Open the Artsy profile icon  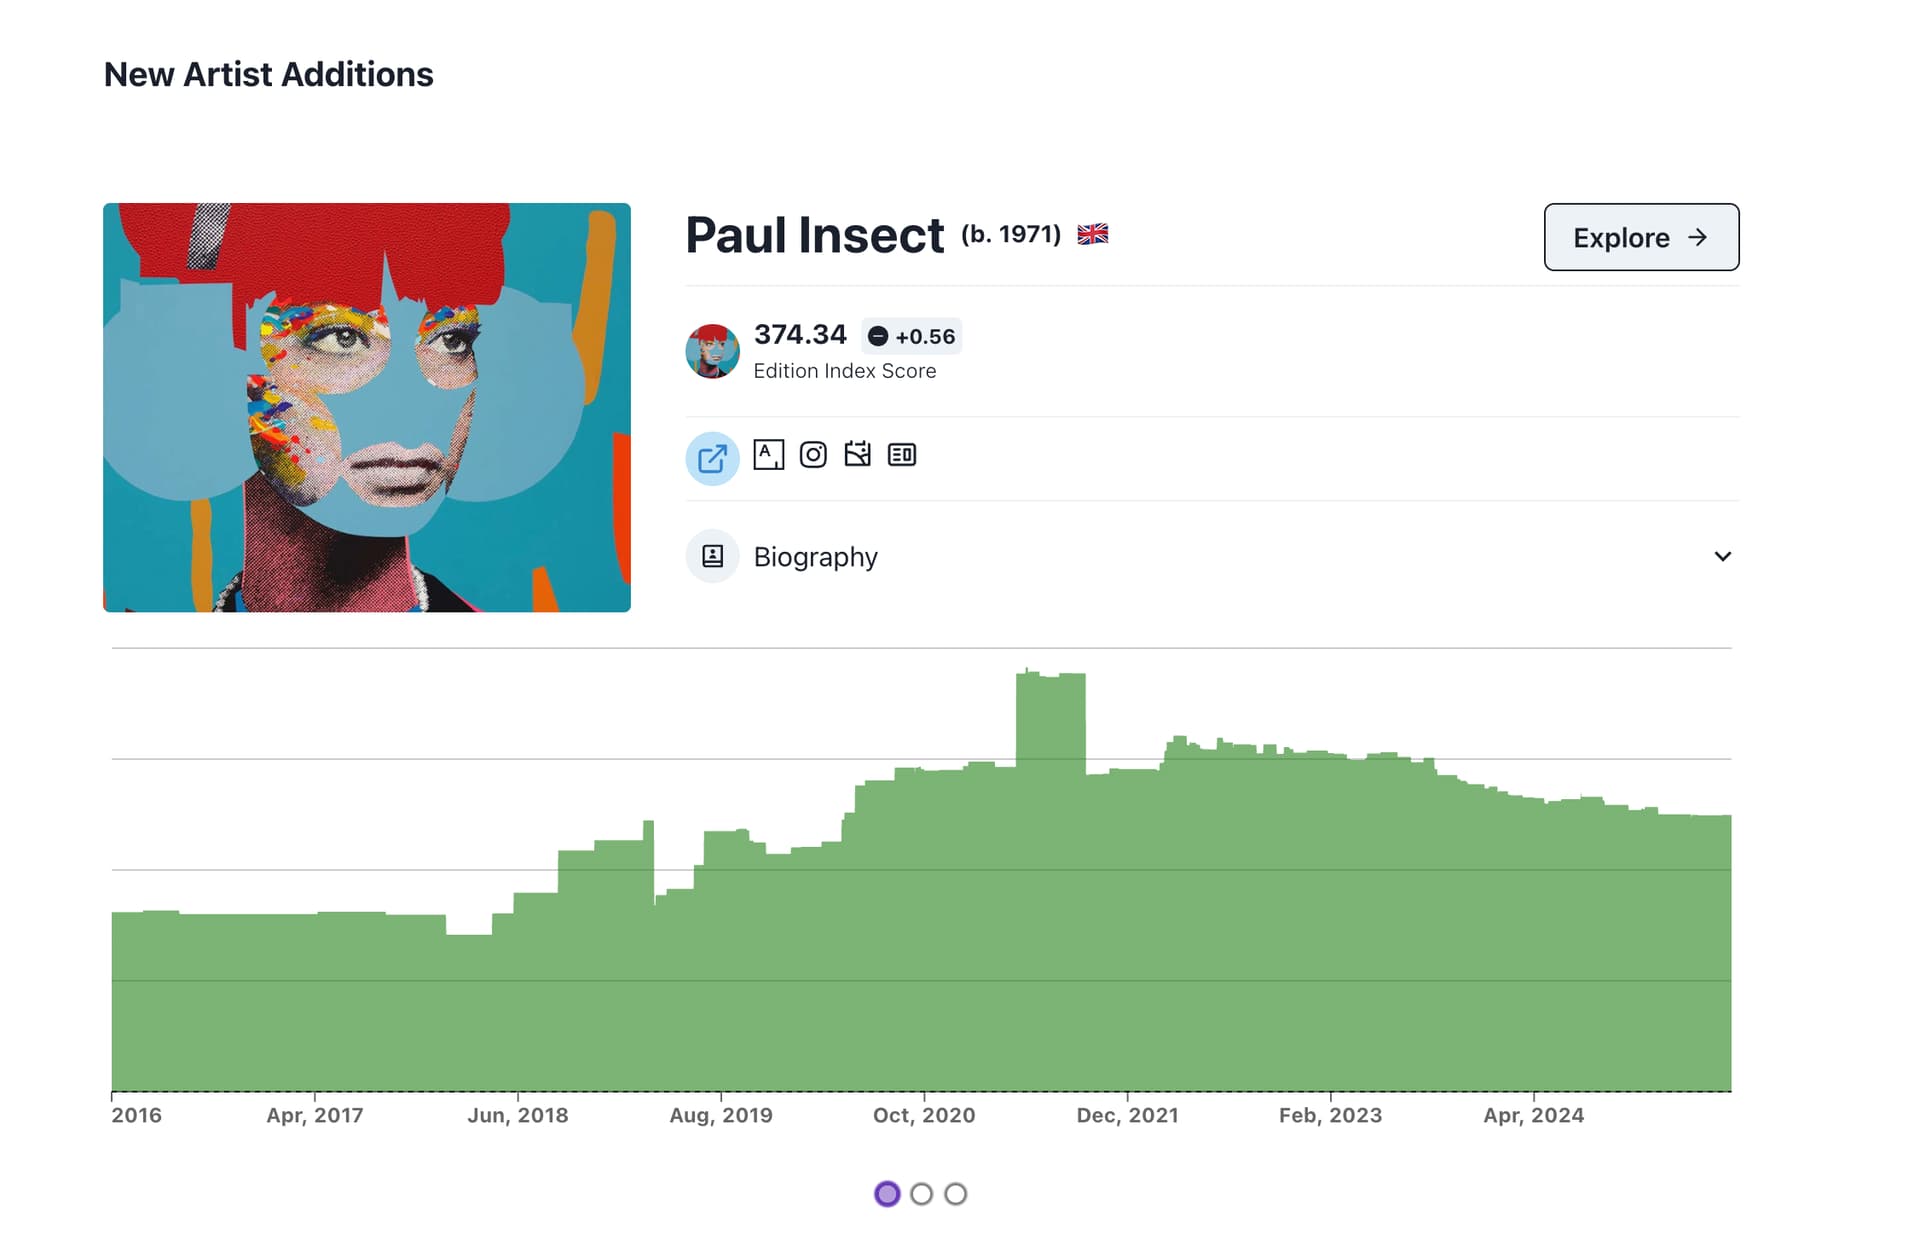point(768,455)
